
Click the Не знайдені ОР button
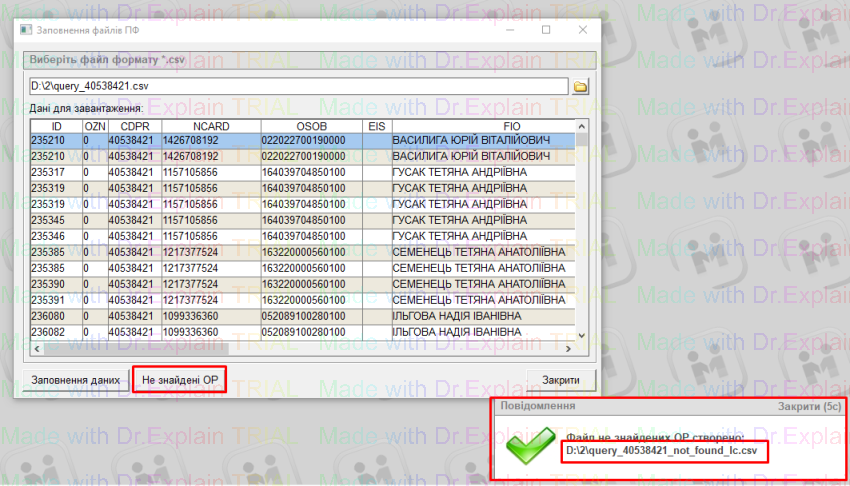click(180, 380)
